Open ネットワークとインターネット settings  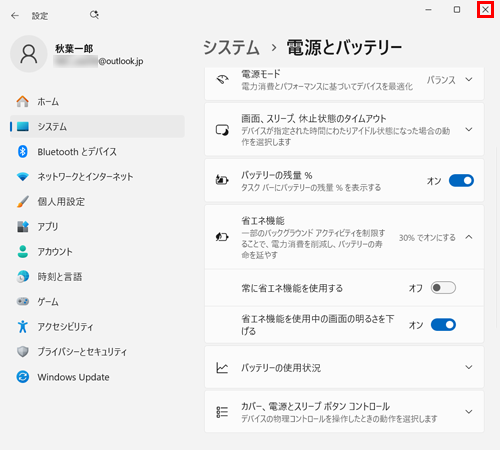tap(97, 177)
